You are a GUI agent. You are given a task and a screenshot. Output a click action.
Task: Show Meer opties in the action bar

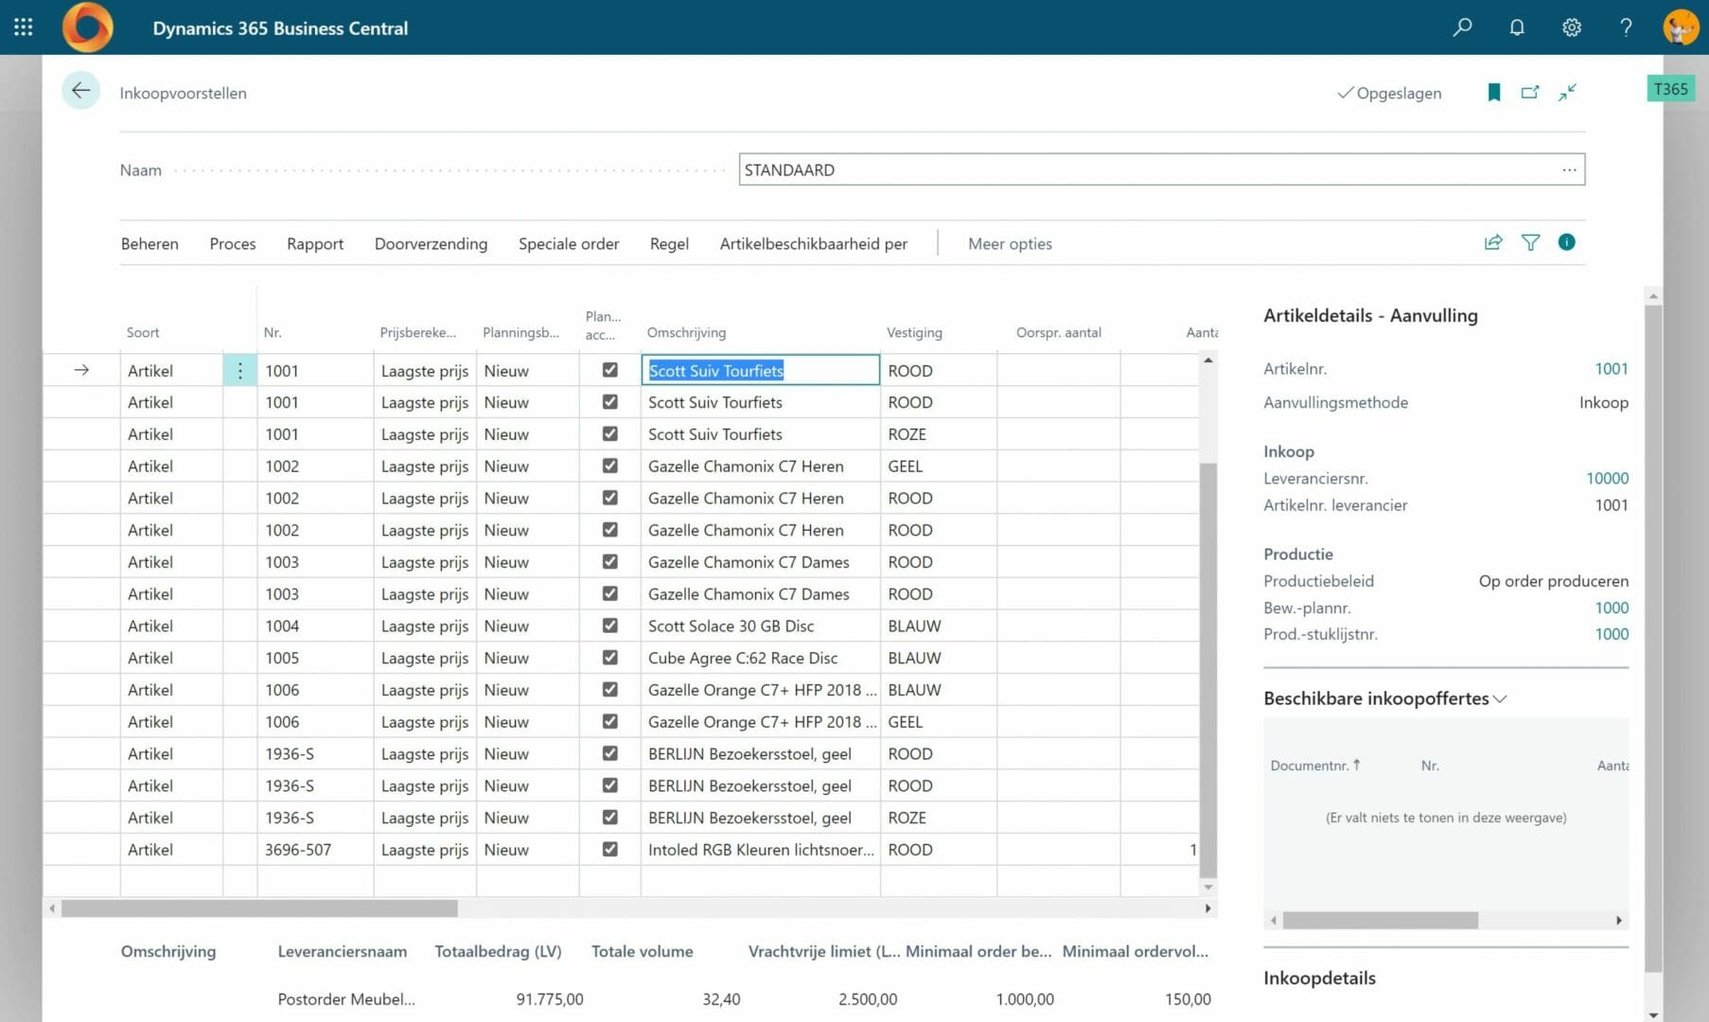point(1010,244)
